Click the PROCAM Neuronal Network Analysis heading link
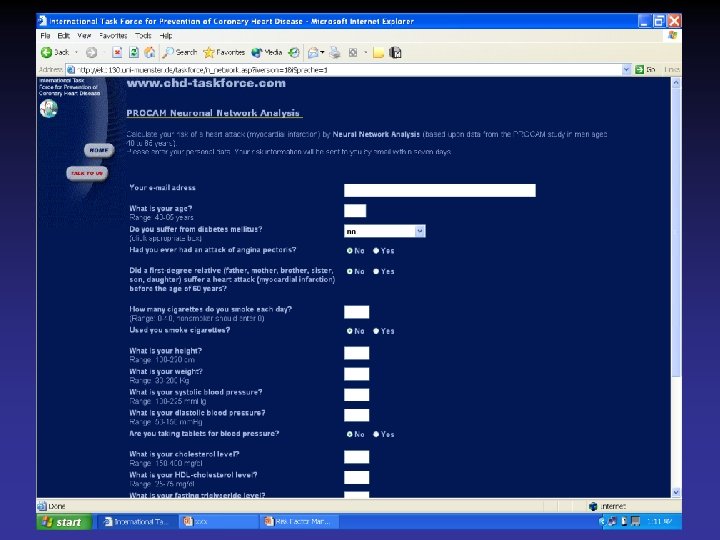720x540 pixels. [214, 113]
